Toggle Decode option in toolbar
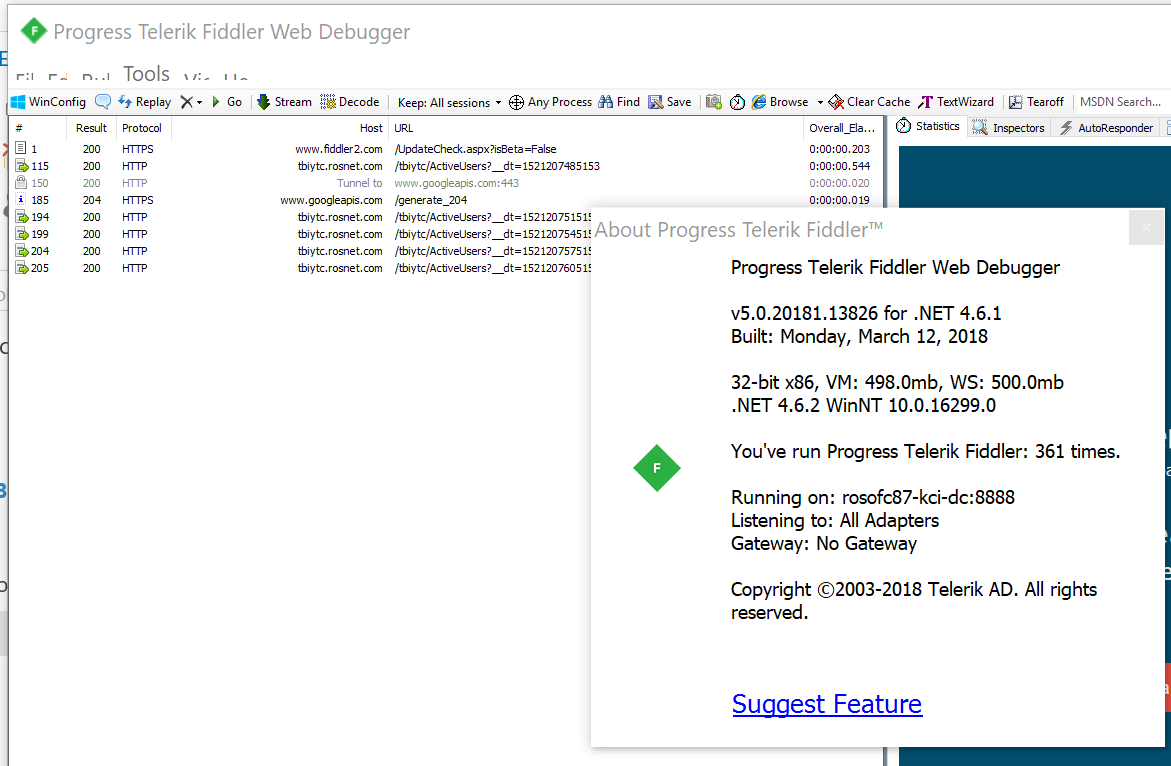Image resolution: width=1171 pixels, height=766 pixels. (x=350, y=102)
